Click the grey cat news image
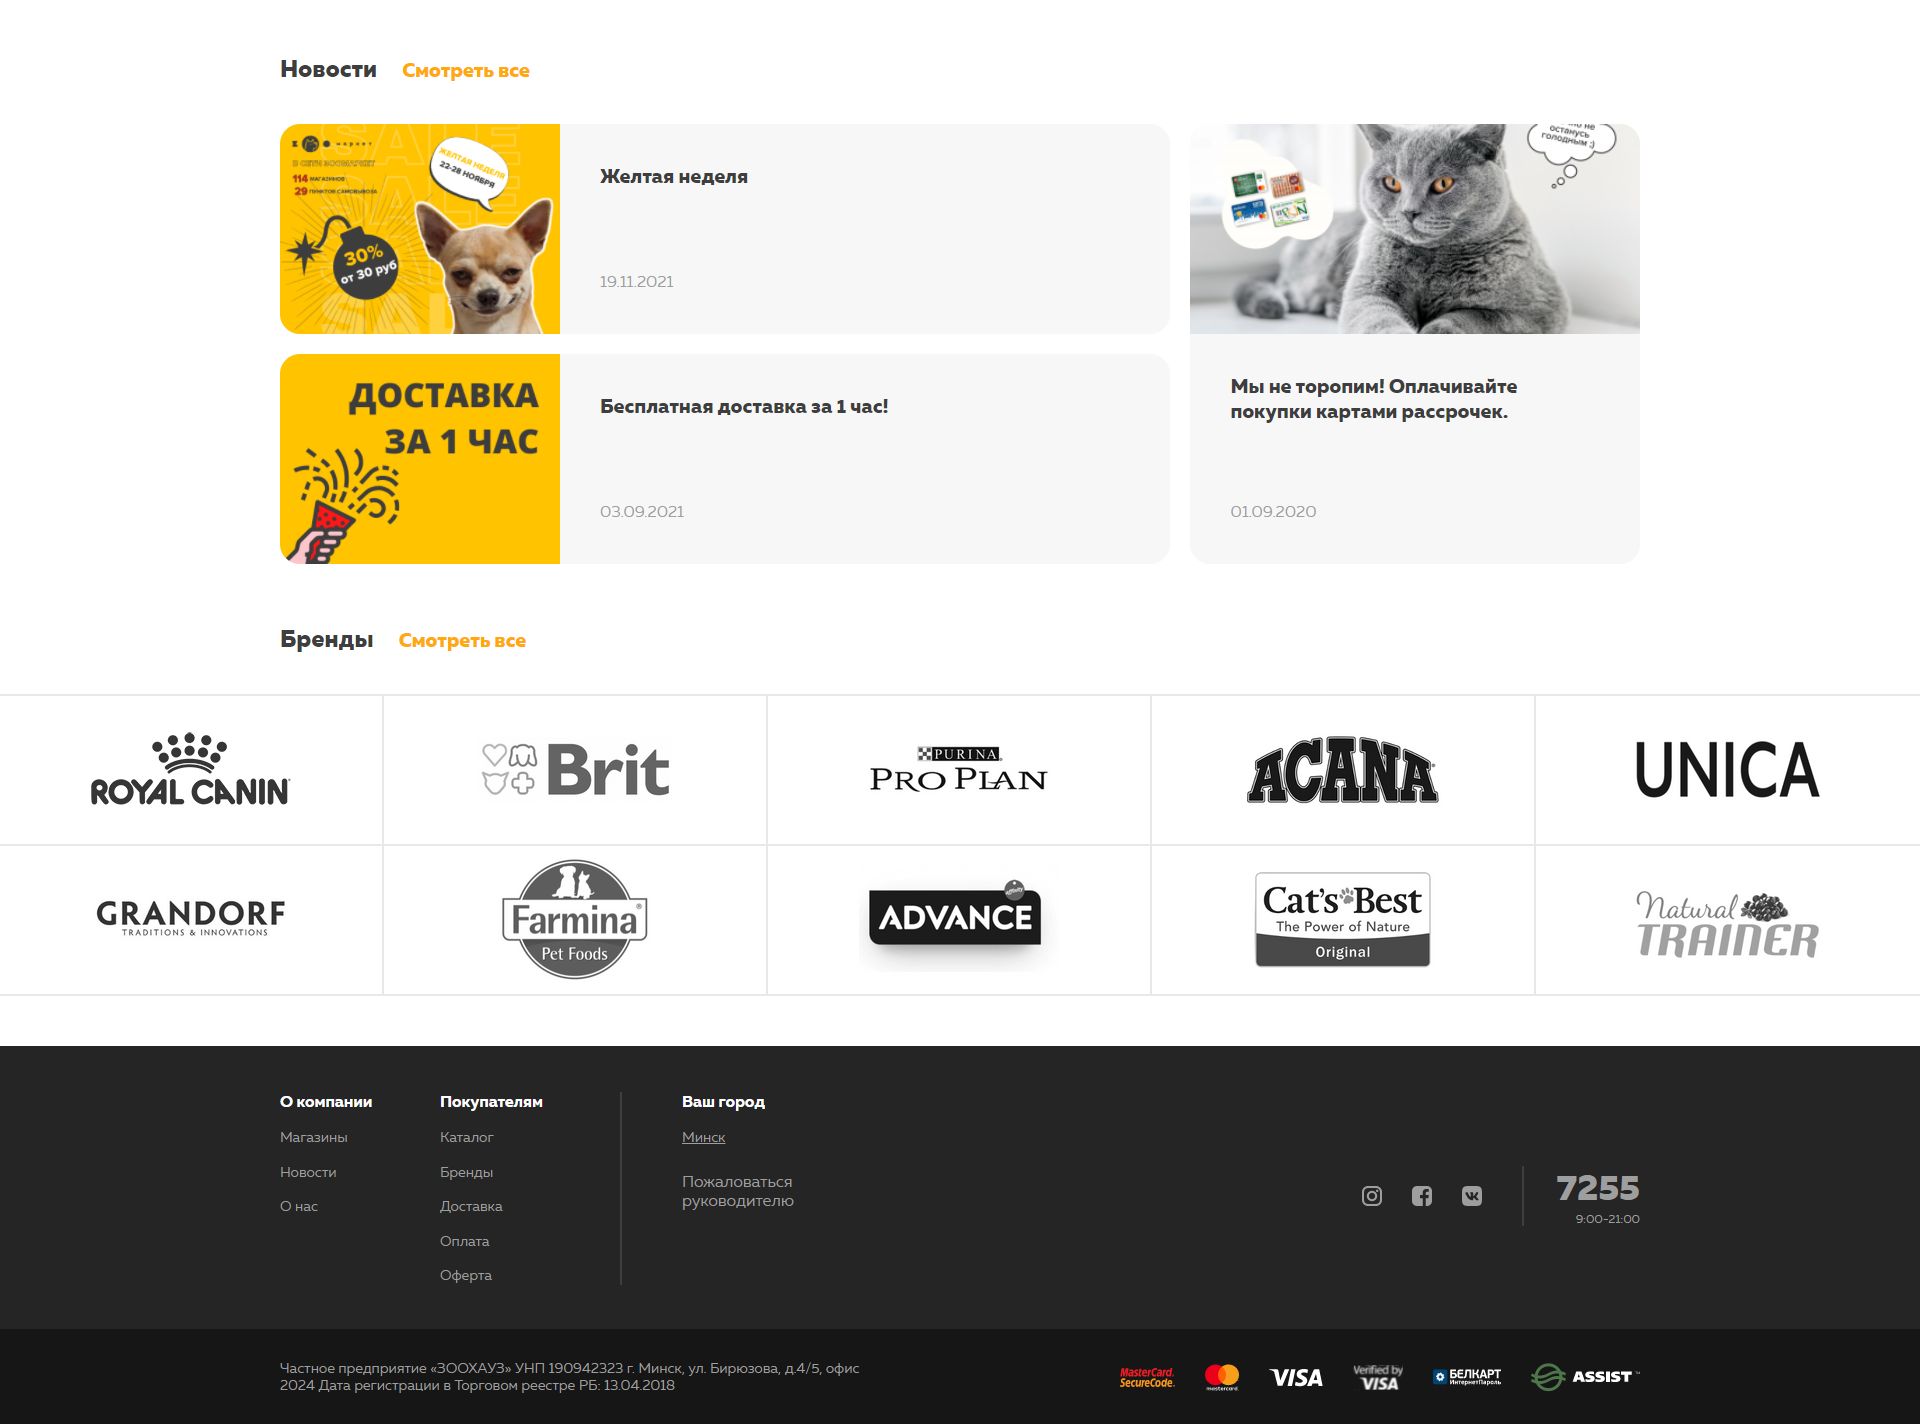1920x1424 pixels. [1415, 229]
